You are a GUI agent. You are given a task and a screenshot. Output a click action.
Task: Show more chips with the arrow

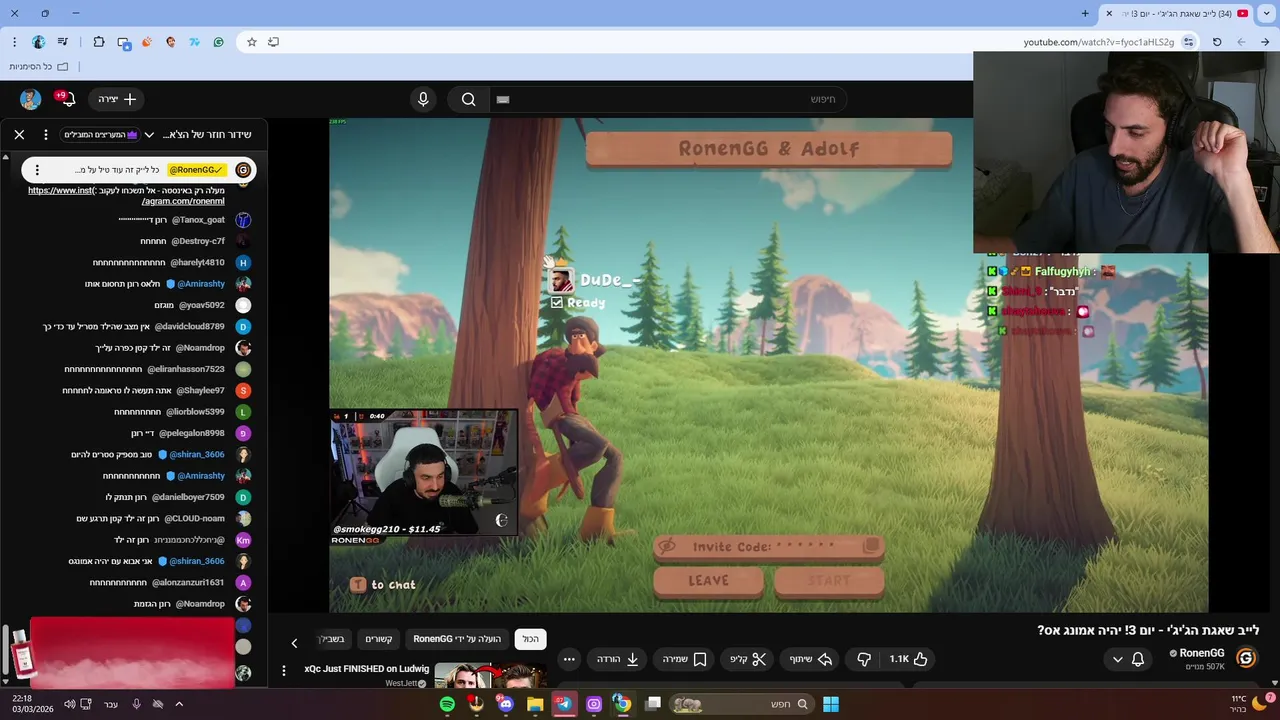pos(294,643)
